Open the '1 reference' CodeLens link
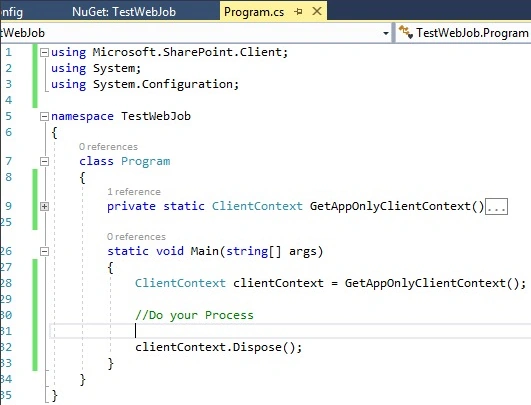The width and height of the screenshot is (531, 405). (x=134, y=192)
